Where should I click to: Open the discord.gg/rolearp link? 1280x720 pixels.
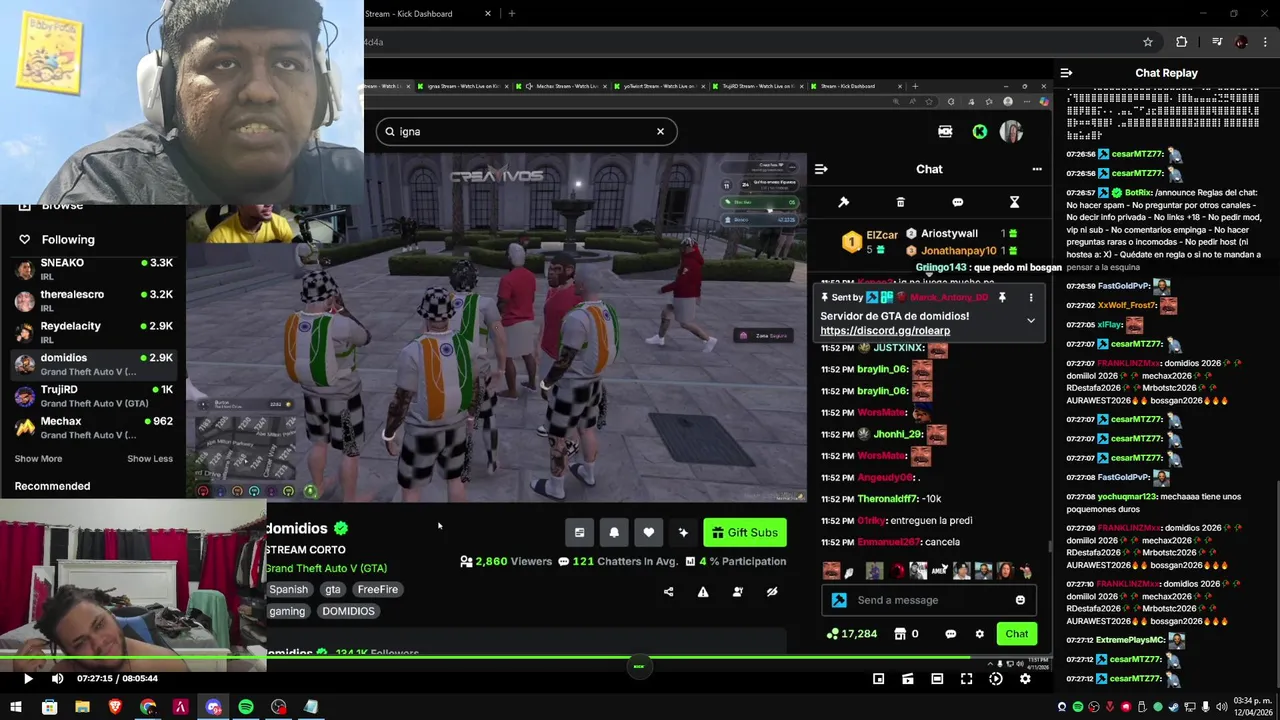[885, 331]
